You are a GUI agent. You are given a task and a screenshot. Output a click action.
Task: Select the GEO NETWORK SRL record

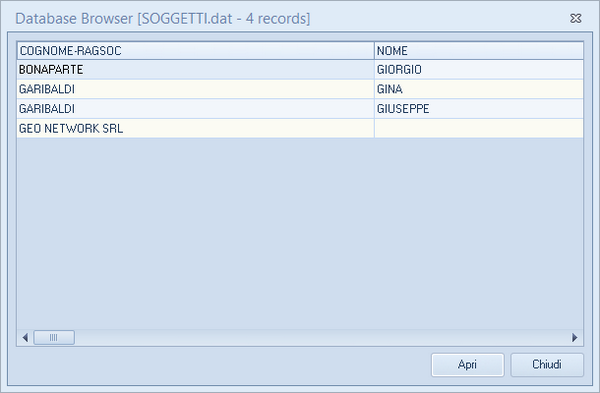(x=300, y=128)
